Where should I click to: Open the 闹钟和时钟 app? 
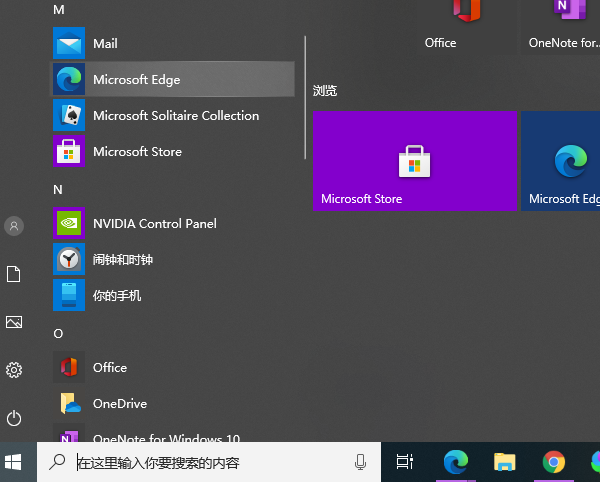tap(122, 260)
